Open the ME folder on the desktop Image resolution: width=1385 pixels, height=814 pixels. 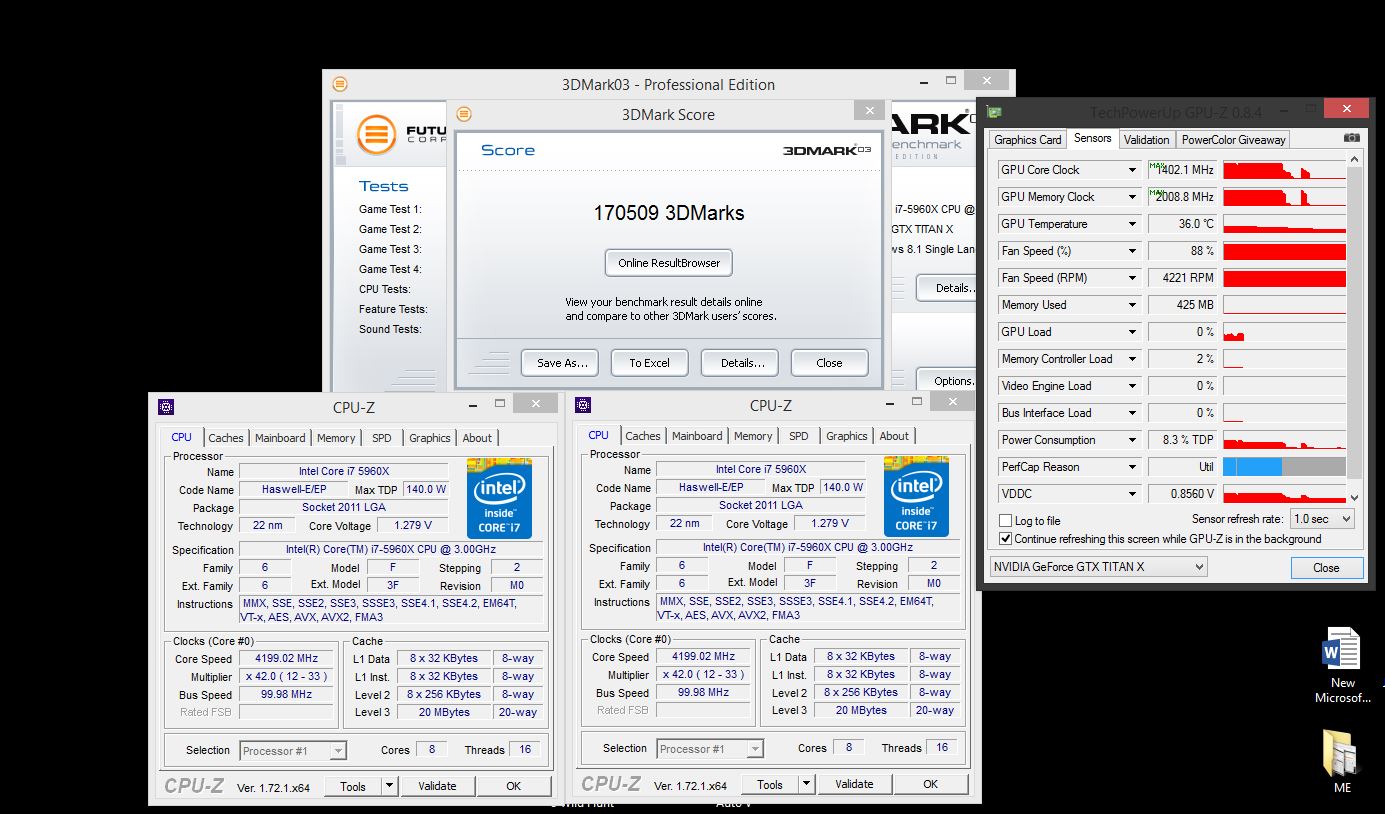1342,762
